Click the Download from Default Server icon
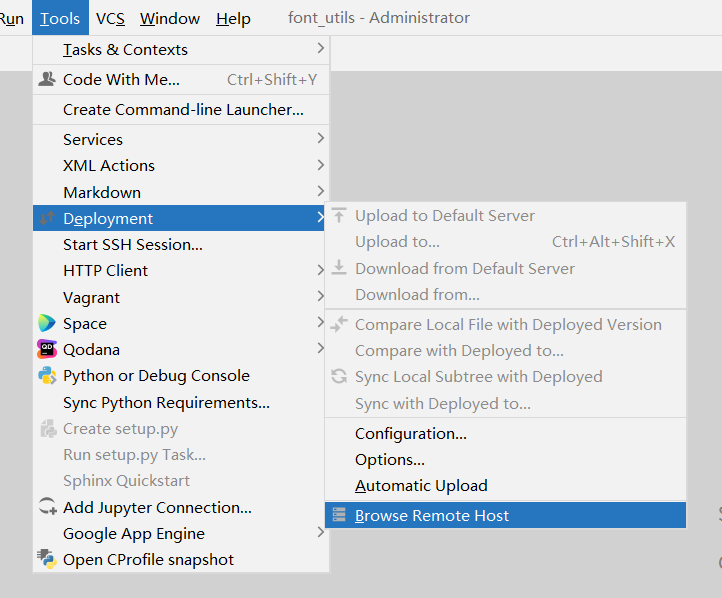The height and width of the screenshot is (598, 722). click(x=339, y=267)
